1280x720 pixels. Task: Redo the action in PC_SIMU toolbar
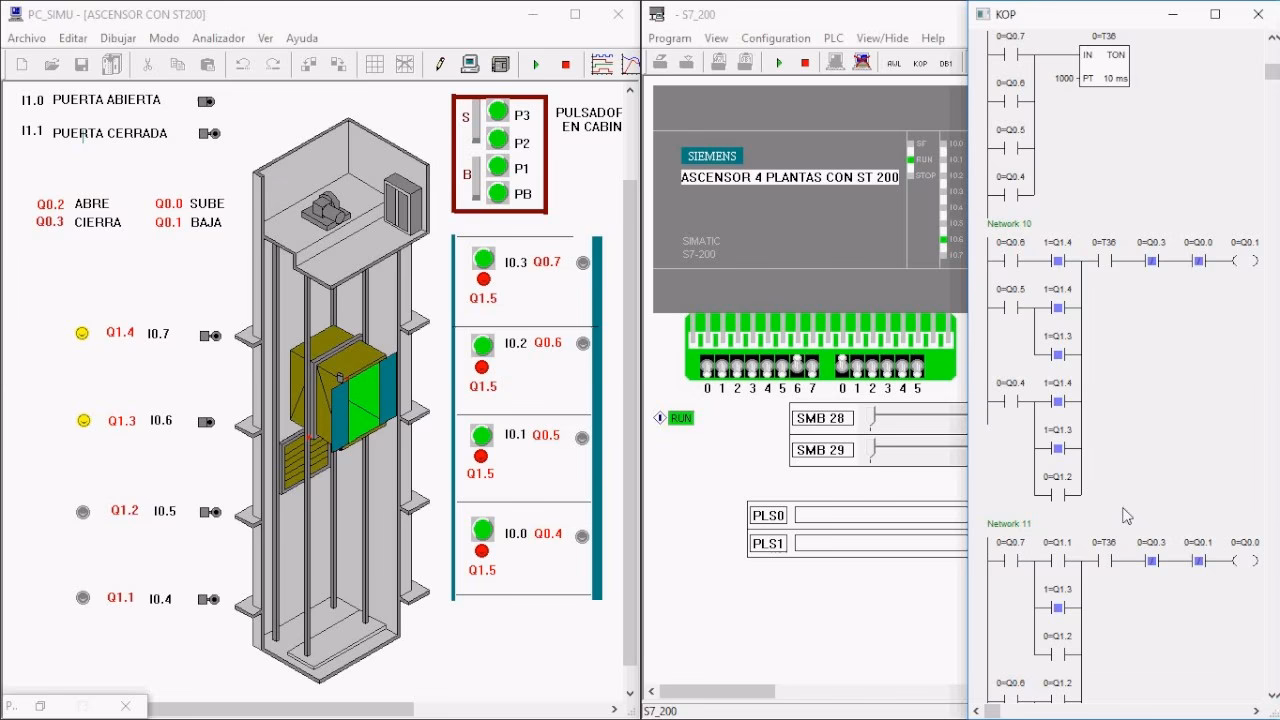[x=272, y=65]
